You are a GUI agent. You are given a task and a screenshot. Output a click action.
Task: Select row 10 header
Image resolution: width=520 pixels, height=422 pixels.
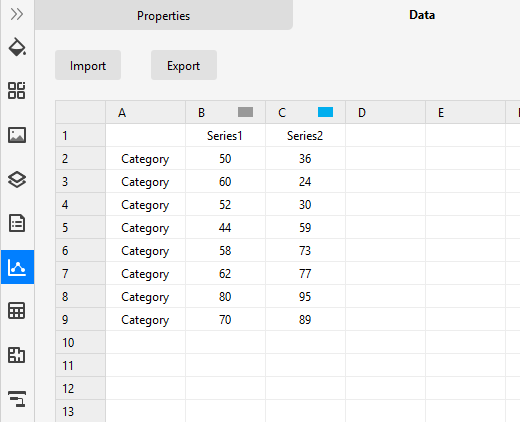point(80,342)
